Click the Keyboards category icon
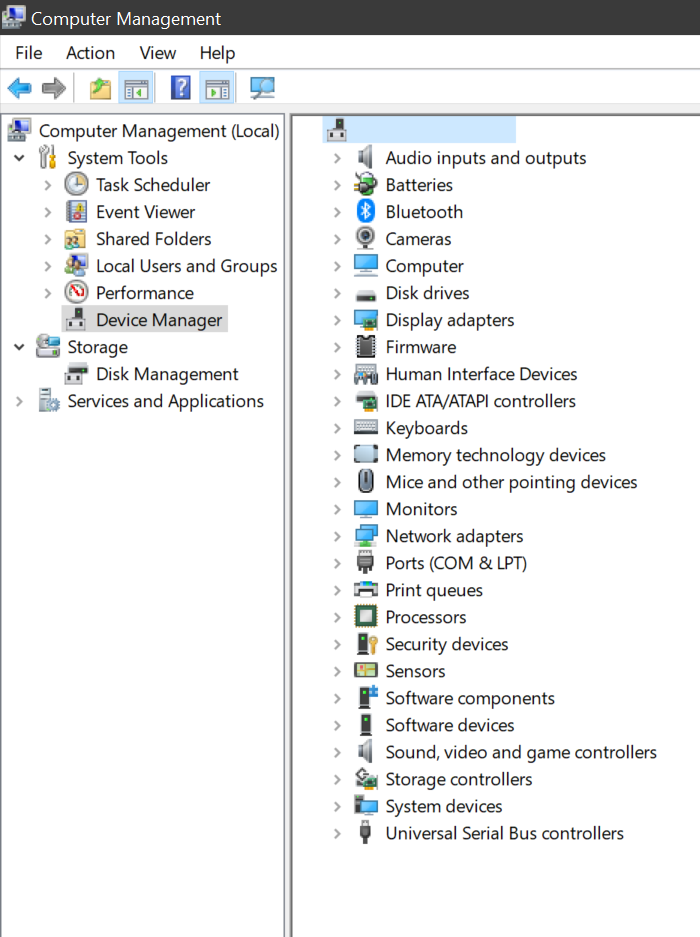The width and height of the screenshot is (700, 937). coord(365,427)
